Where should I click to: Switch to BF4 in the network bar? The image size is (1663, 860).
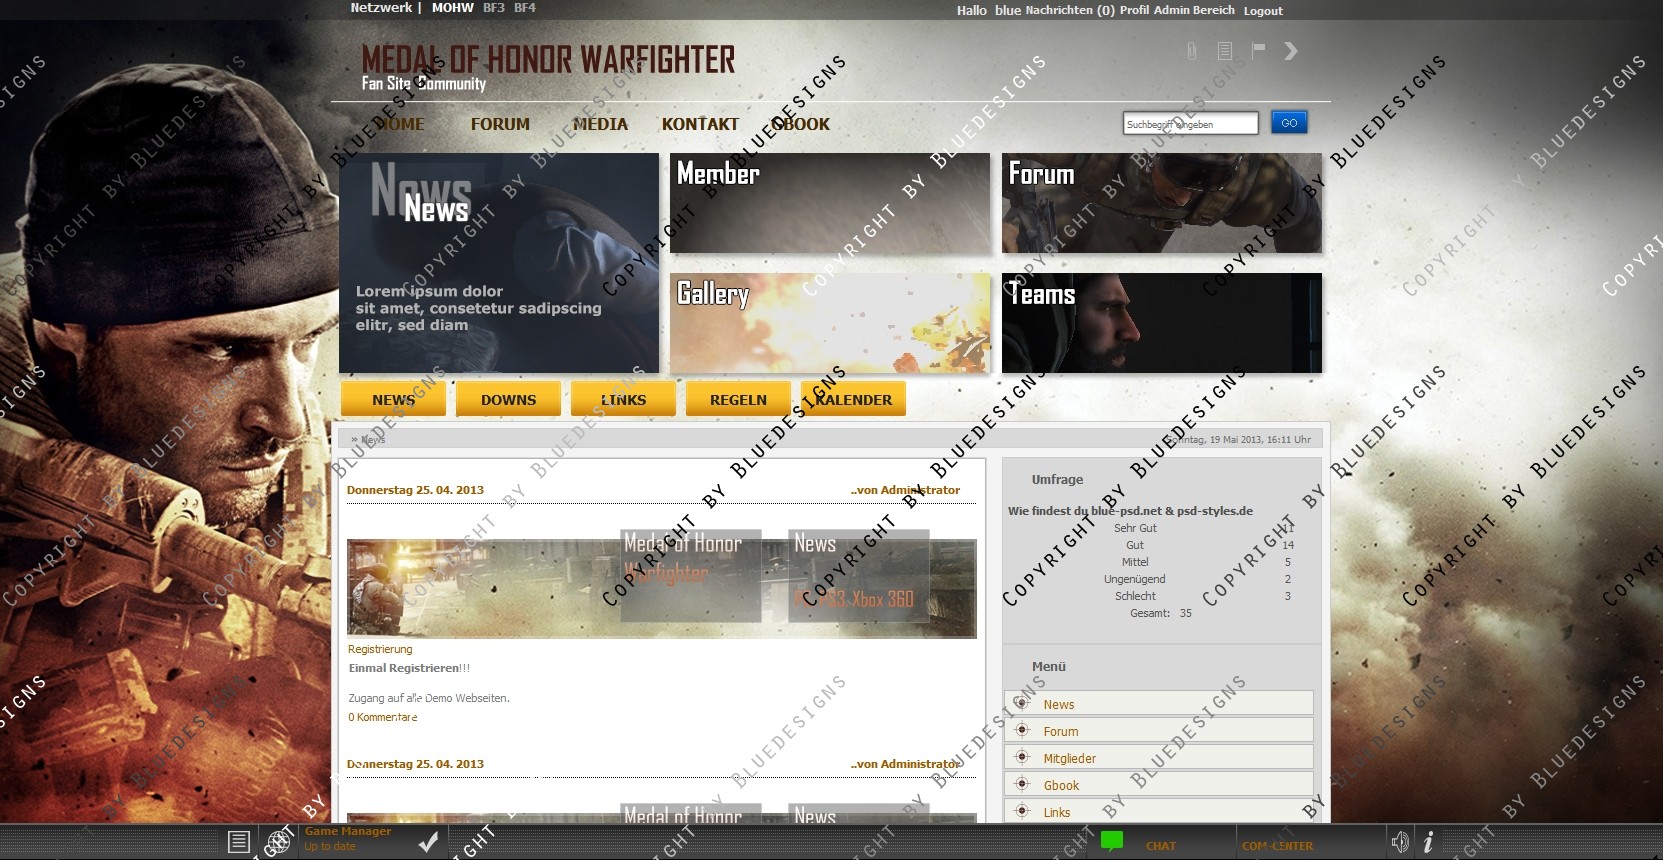(525, 8)
